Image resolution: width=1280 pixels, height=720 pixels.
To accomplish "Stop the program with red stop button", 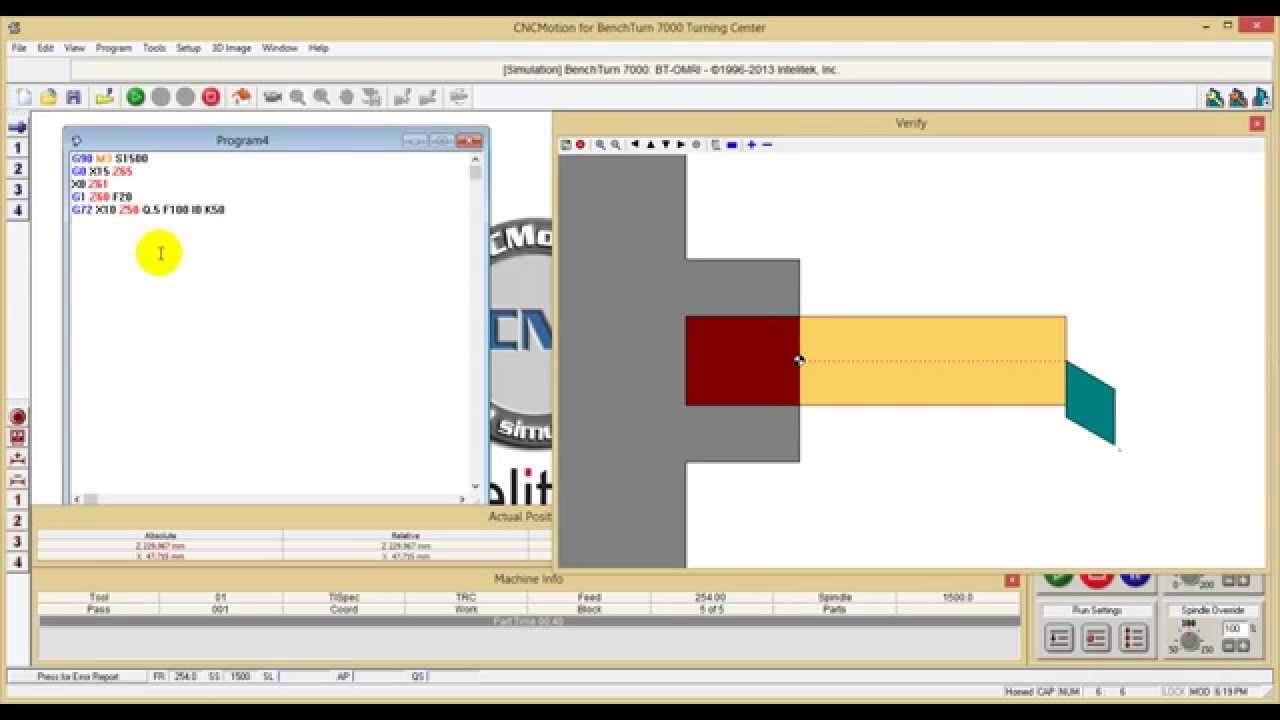I will 210,97.
